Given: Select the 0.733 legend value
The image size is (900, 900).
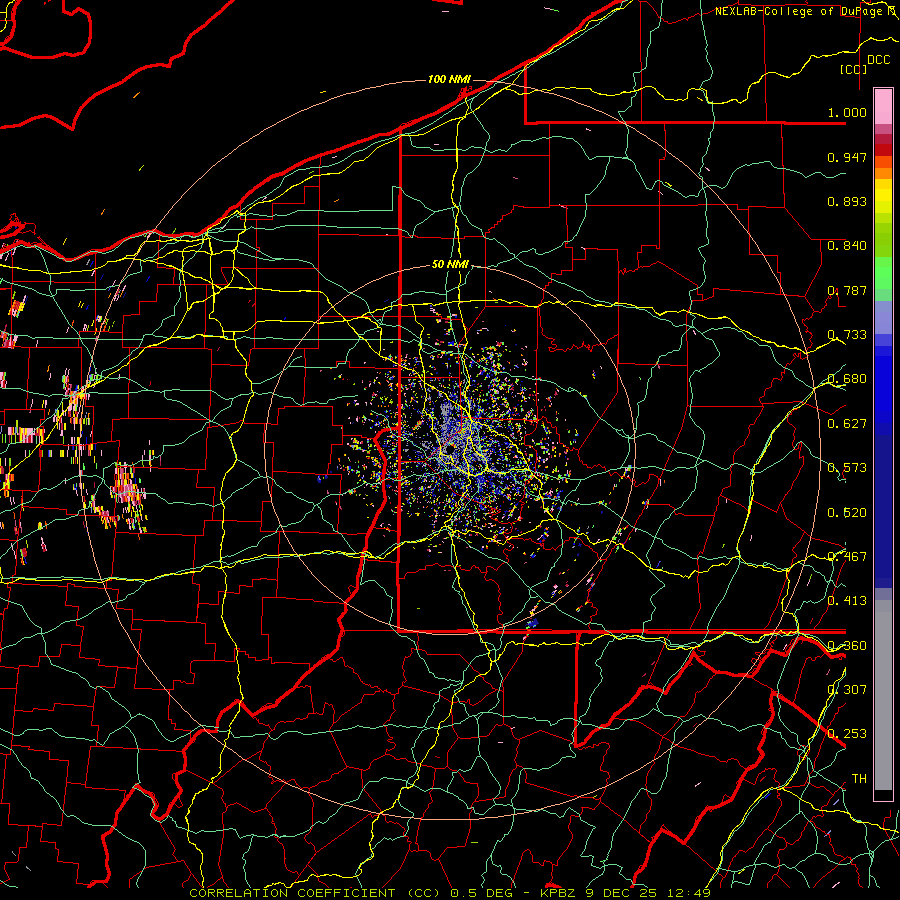Looking at the screenshot, I should click(x=847, y=334).
